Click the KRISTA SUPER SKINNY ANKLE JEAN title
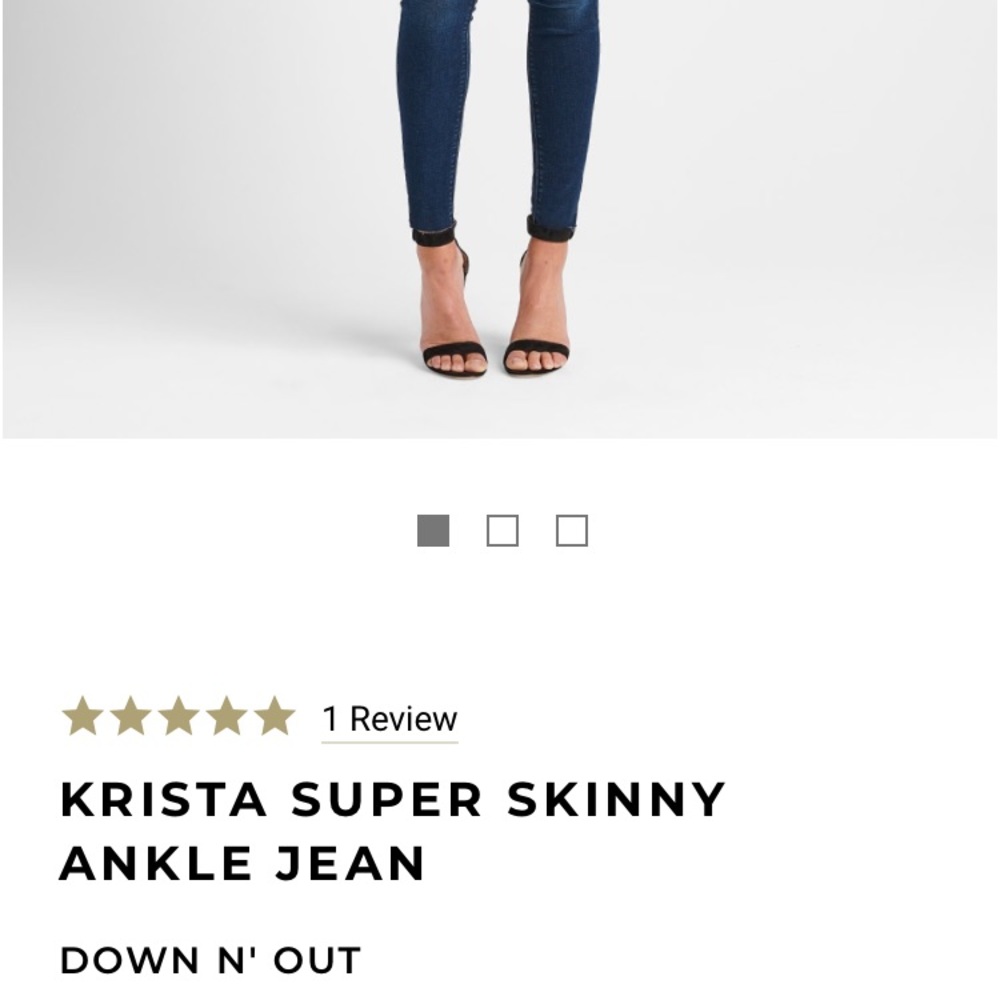This screenshot has width=1000, height=1000. click(x=393, y=830)
